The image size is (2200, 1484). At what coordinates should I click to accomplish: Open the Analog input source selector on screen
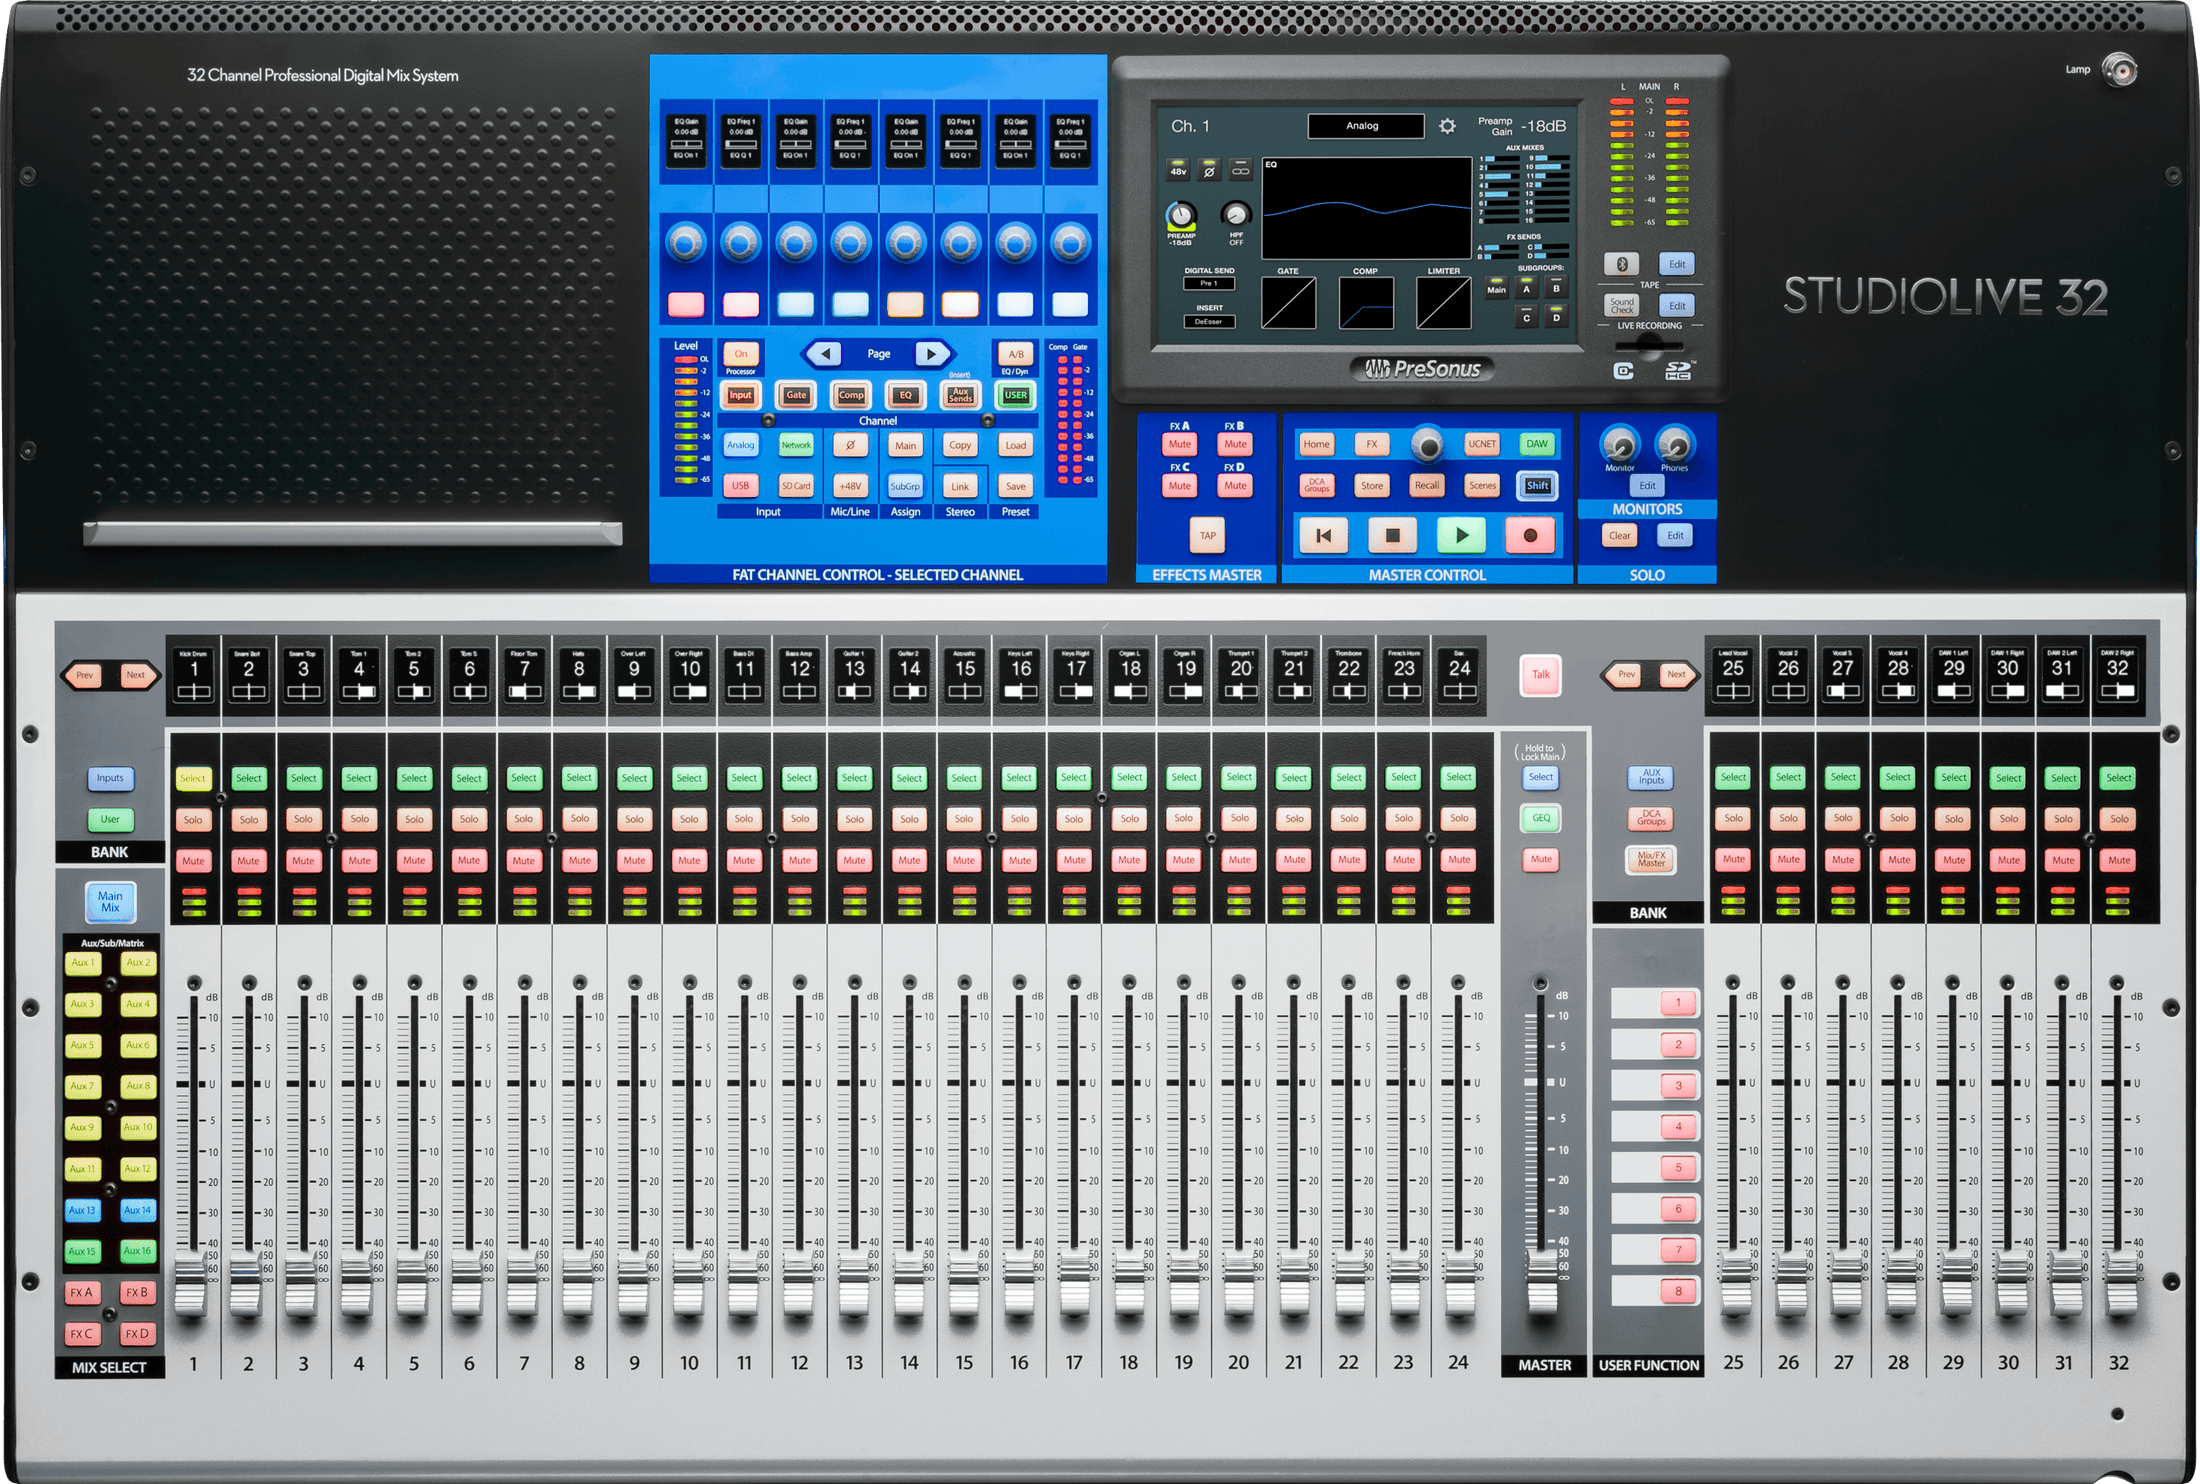click(x=1365, y=126)
